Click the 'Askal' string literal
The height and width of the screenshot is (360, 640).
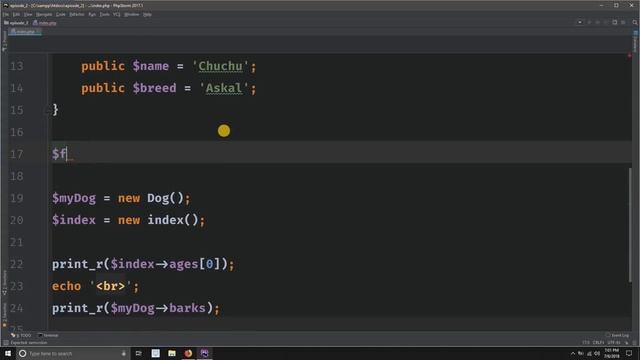tap(224, 88)
